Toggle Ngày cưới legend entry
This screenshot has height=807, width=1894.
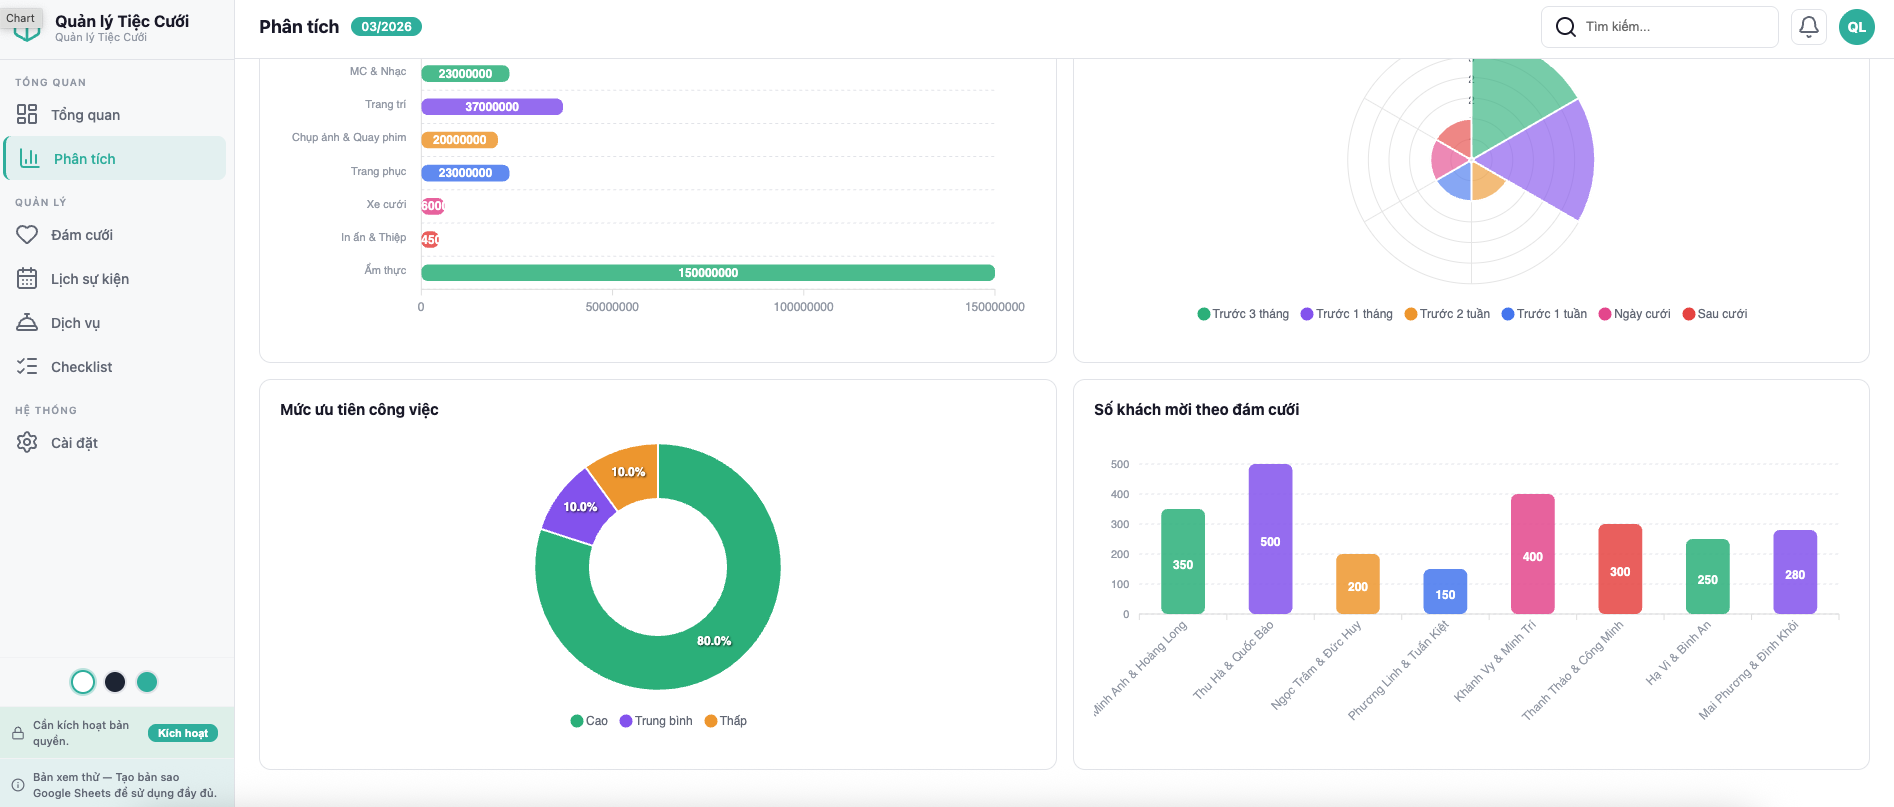[x=1635, y=314]
